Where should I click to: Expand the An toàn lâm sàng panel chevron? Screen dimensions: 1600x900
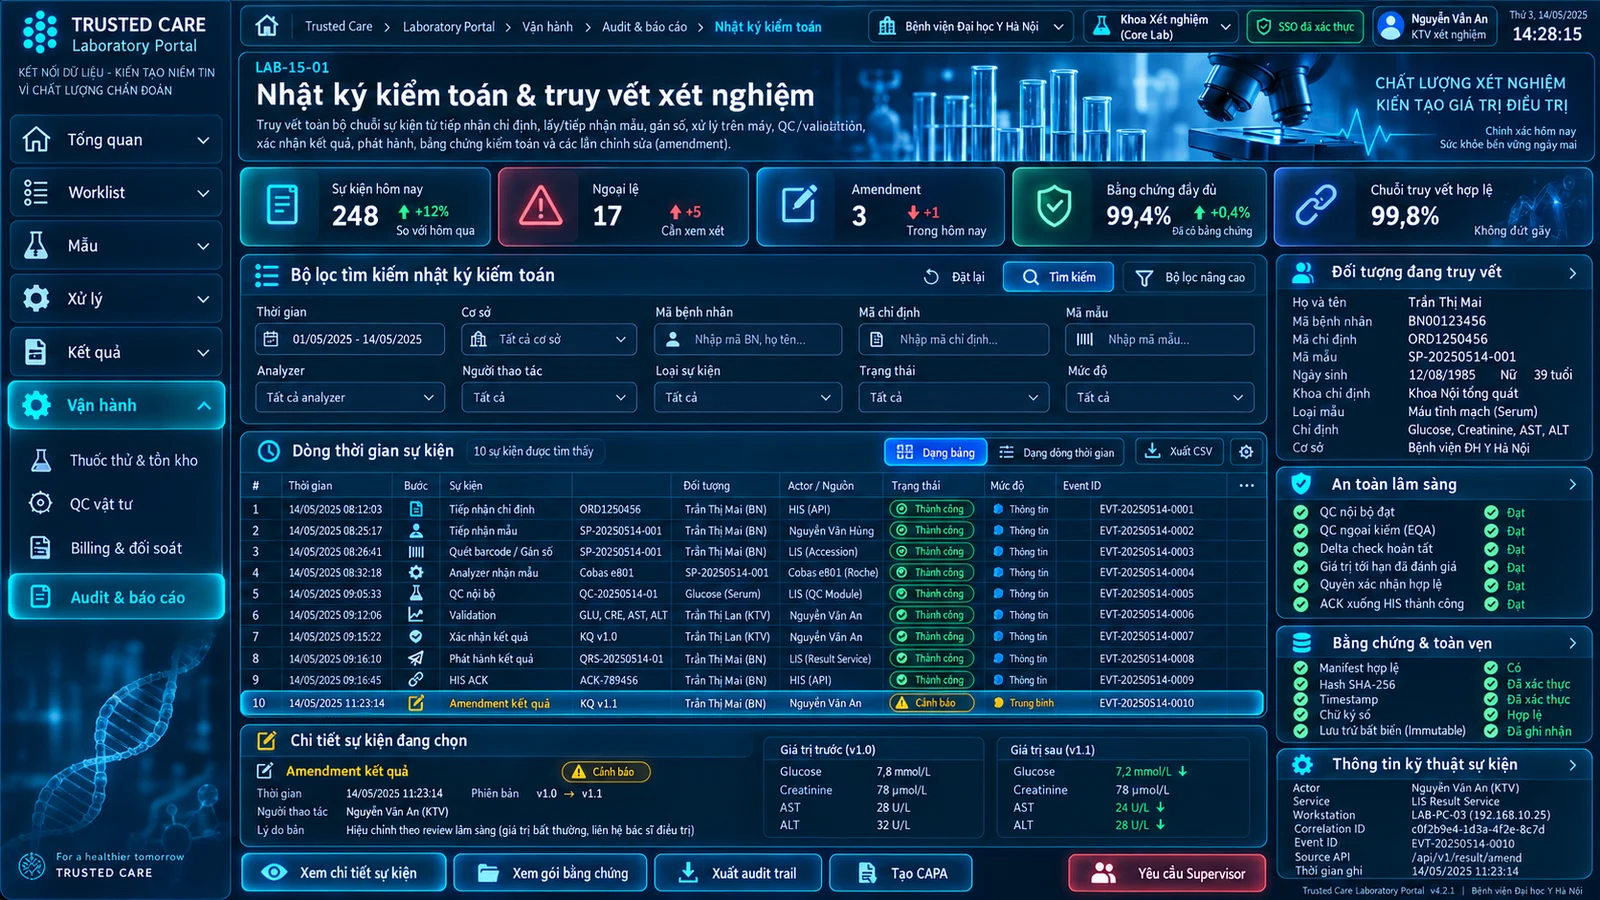pyautogui.click(x=1572, y=484)
